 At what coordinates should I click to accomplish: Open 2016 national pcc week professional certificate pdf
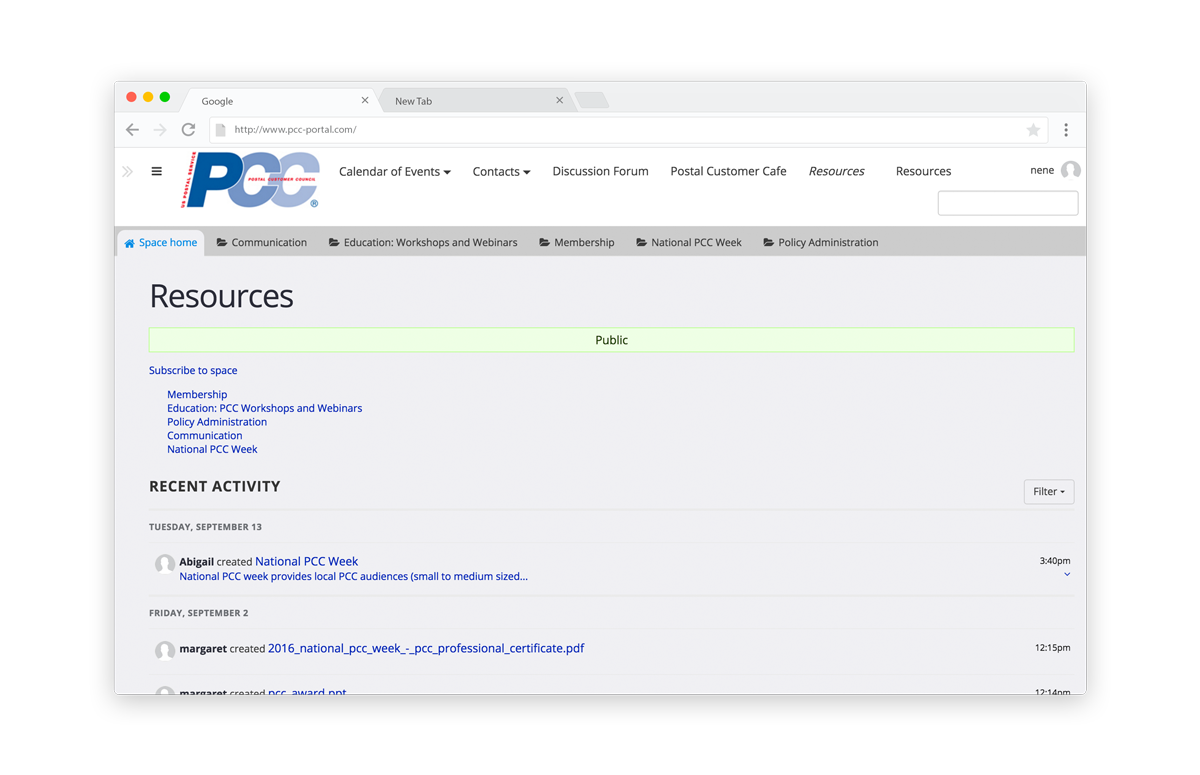pyautogui.click(x=426, y=649)
